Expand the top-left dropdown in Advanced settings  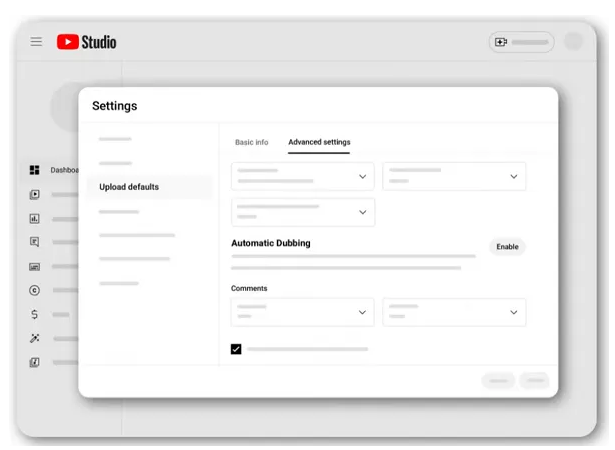[x=302, y=176]
